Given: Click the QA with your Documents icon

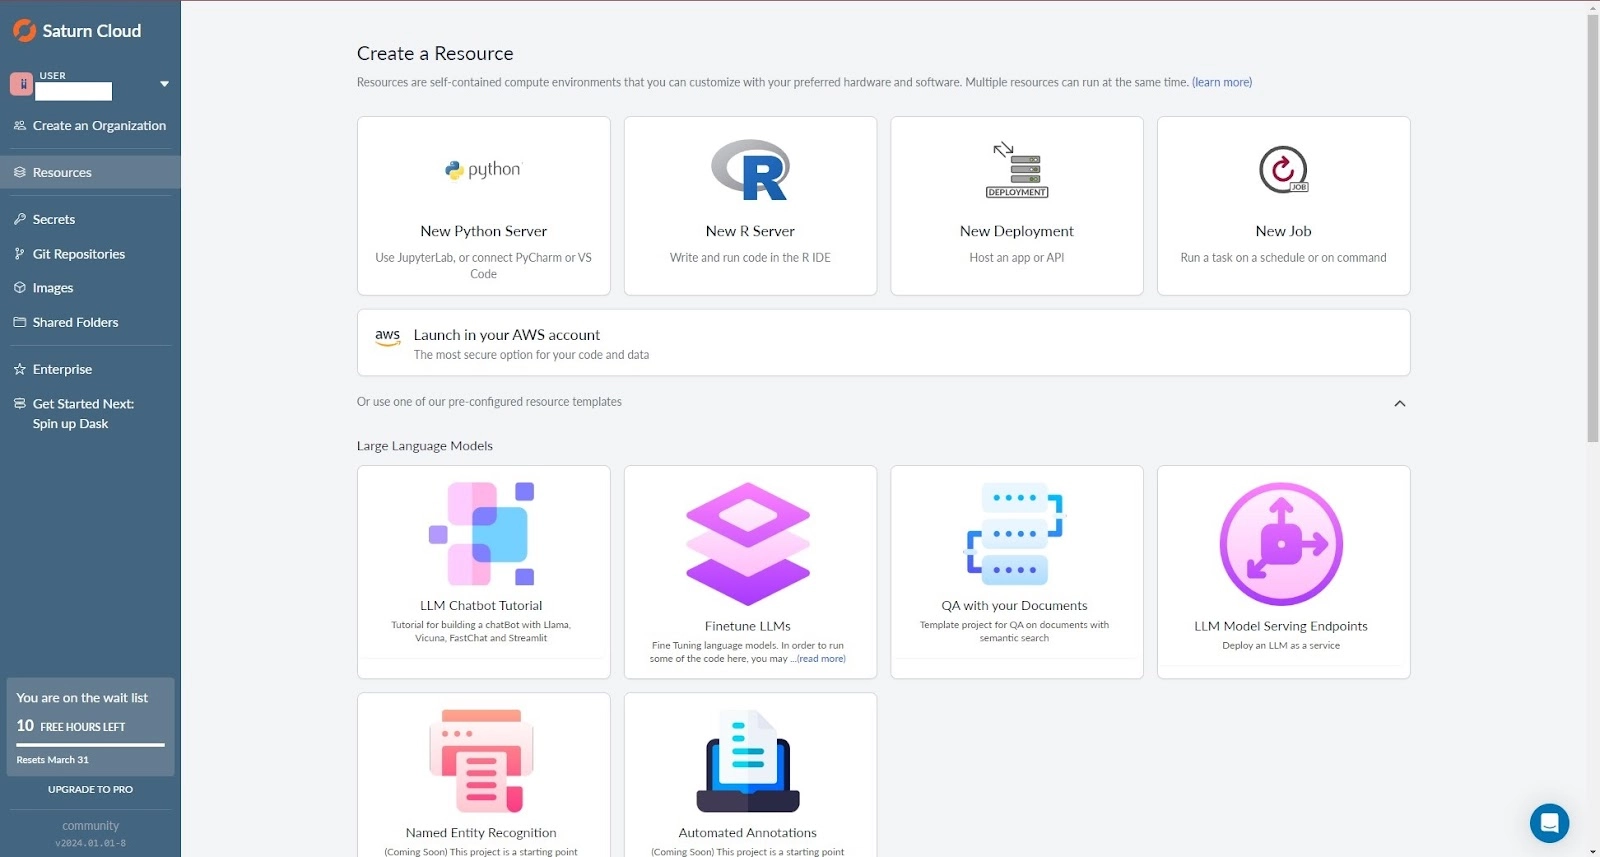Looking at the screenshot, I should [x=1015, y=533].
